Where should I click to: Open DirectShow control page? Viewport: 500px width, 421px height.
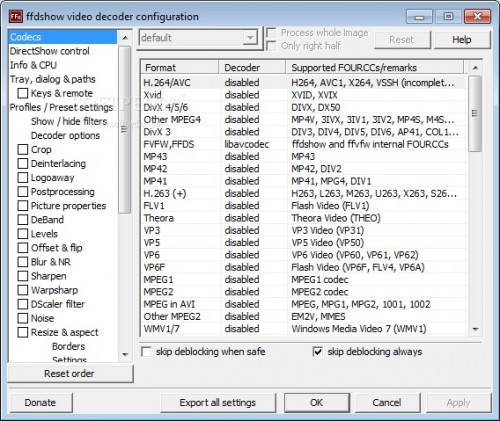point(50,51)
